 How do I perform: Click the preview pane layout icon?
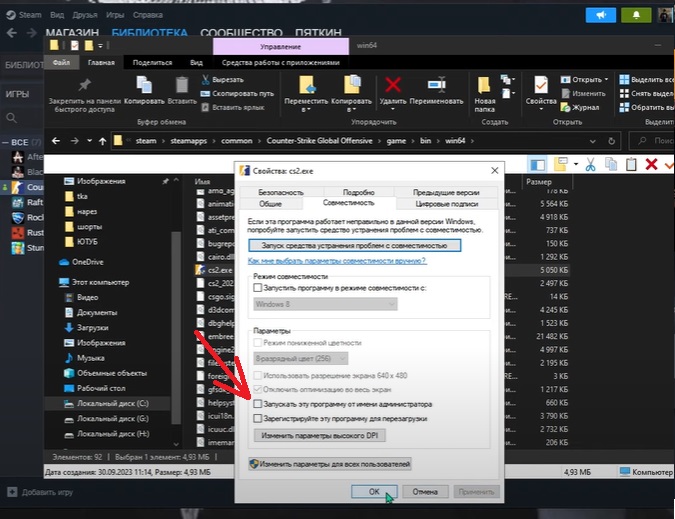[538, 164]
